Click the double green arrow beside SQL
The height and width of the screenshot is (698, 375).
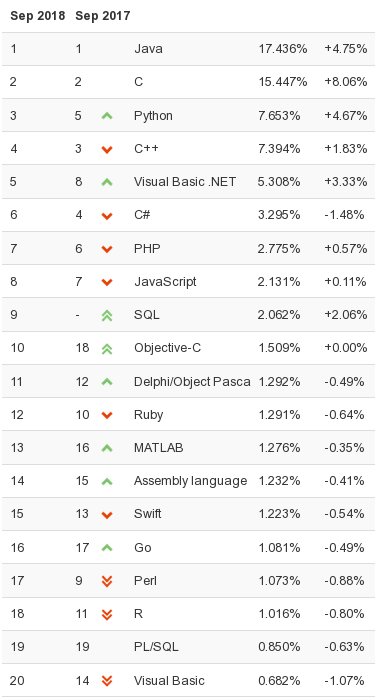coord(107,316)
